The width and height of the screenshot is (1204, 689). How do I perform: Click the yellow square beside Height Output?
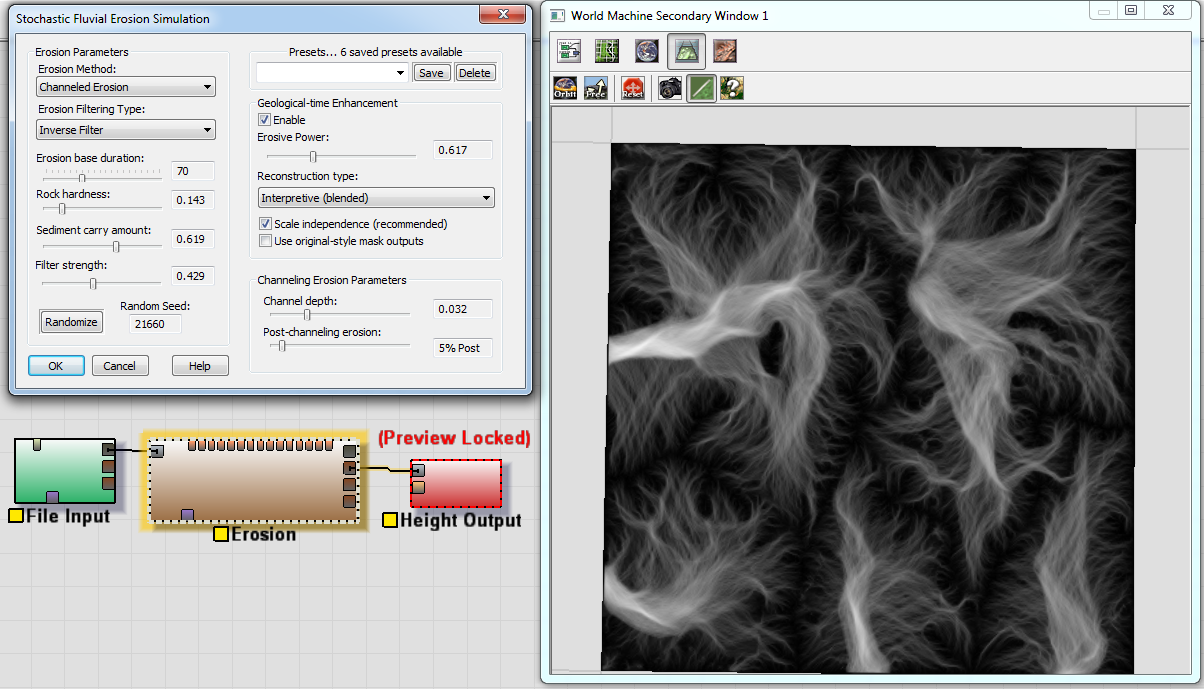point(390,520)
